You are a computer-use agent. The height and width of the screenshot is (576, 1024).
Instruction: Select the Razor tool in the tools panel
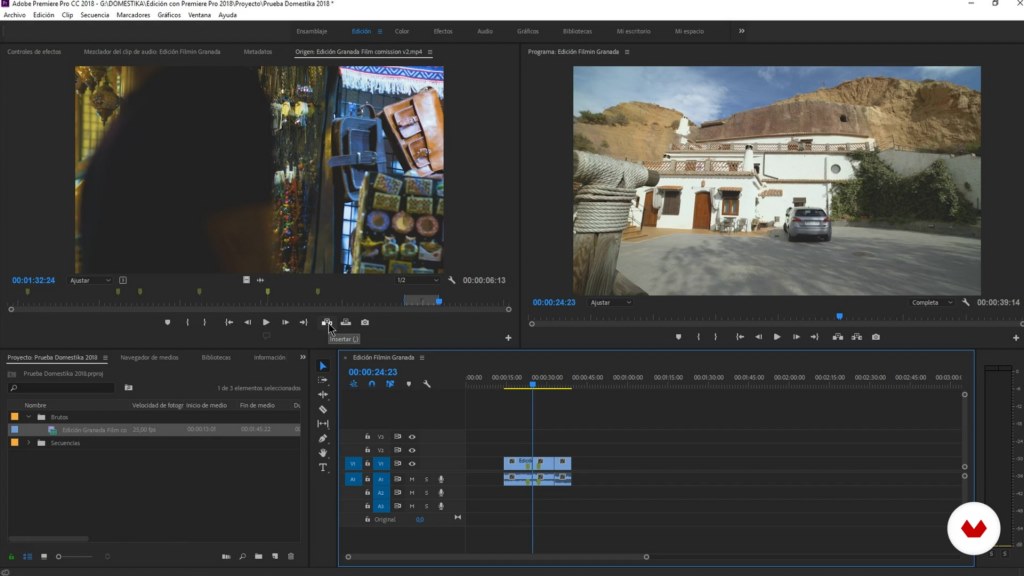tap(323, 409)
